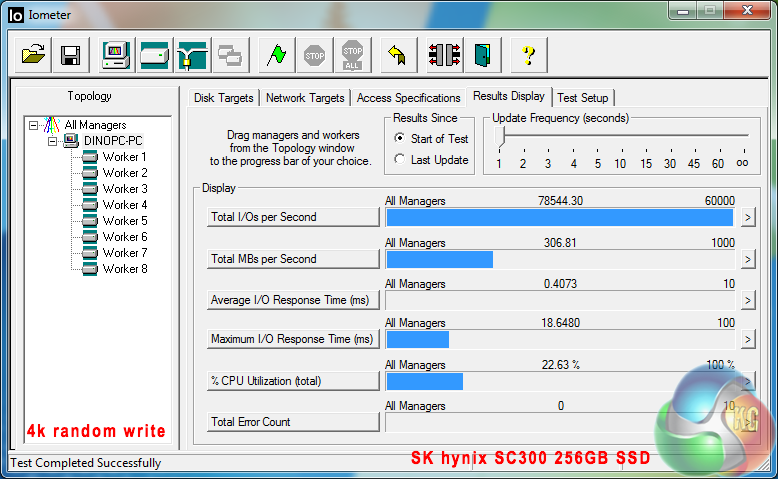Collapse the All Managers tree node
This screenshot has height=479, width=778.
tap(34, 125)
